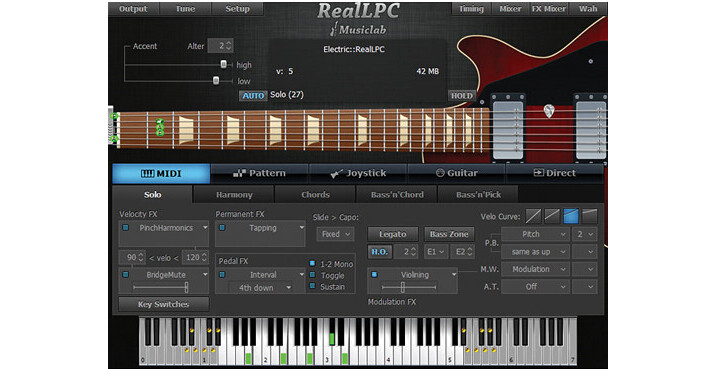Screen dimensions: 716x376
Task: Open the FX Mixer panel
Action: tap(548, 9)
